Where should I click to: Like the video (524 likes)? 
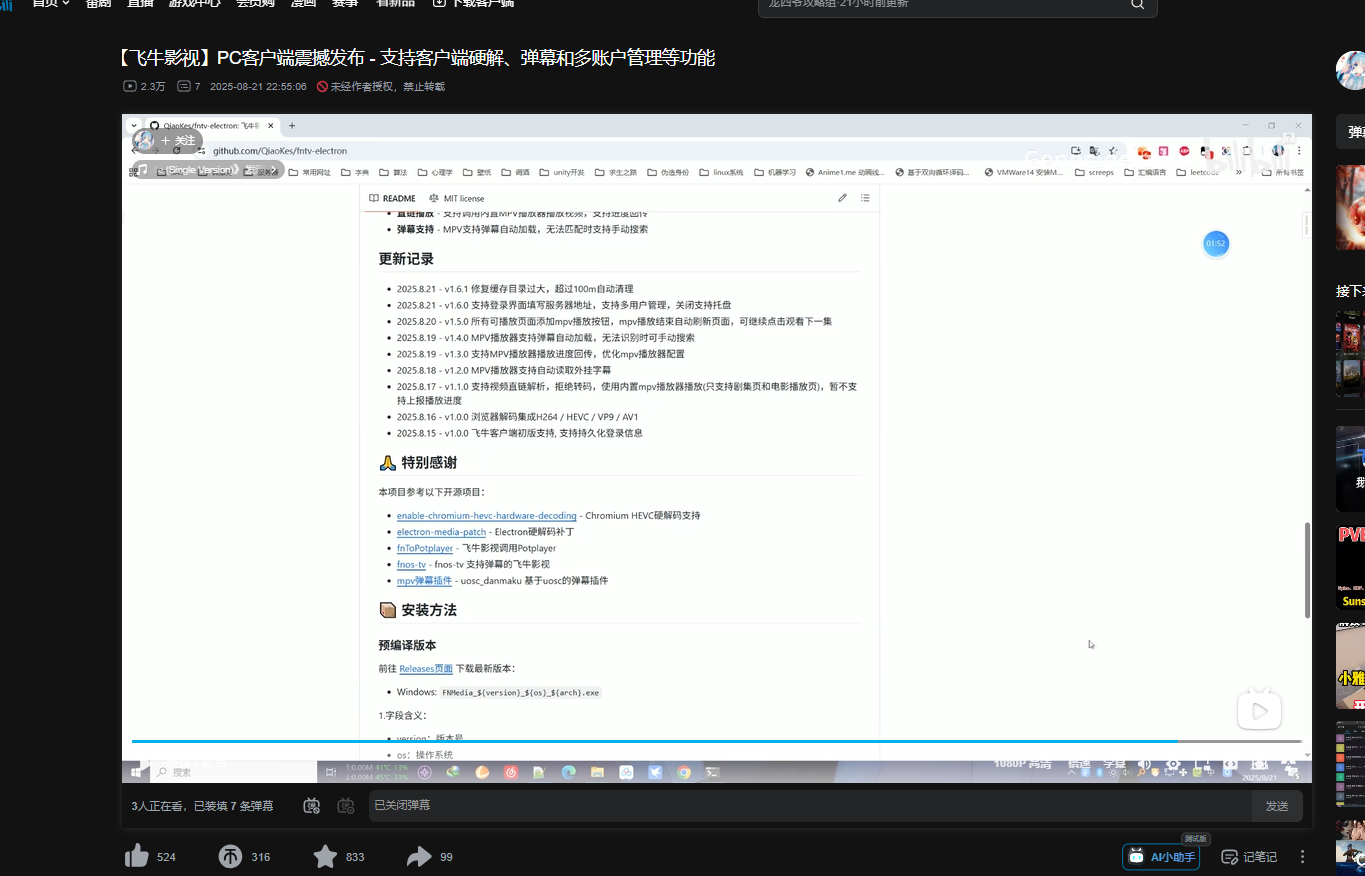(137, 856)
